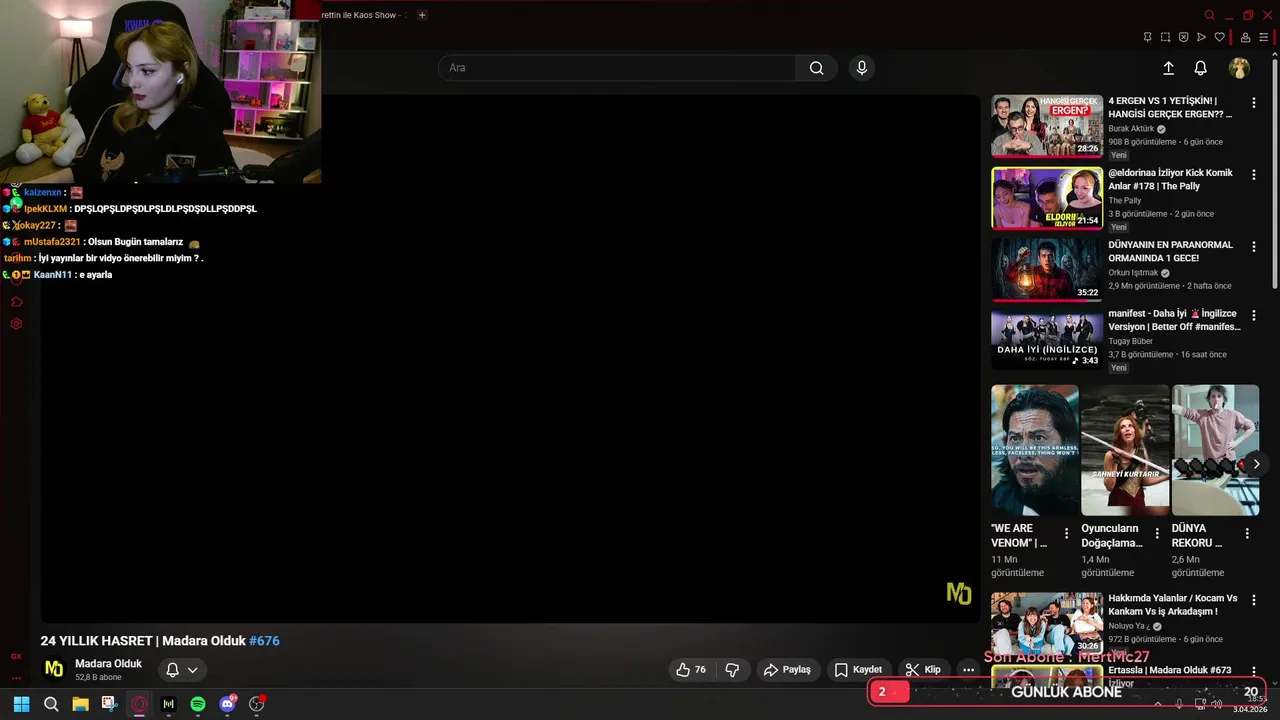Open Hakkımda Yalanlar video thumbnail

pos(1047,624)
